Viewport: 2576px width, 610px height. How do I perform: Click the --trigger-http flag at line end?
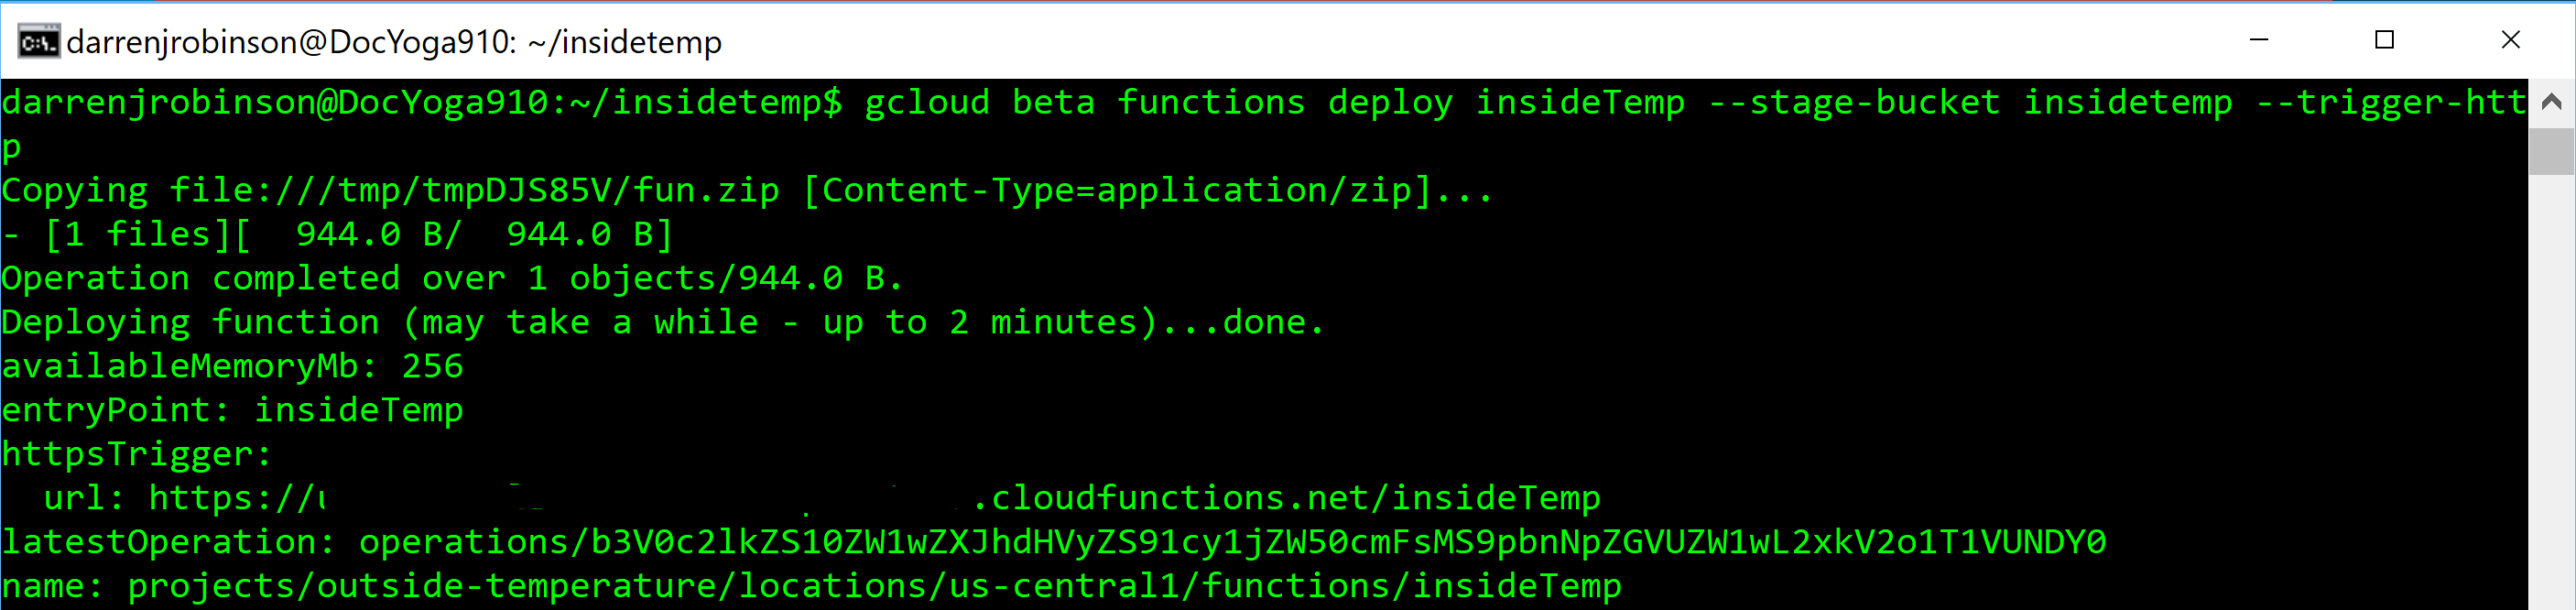(x=2390, y=102)
